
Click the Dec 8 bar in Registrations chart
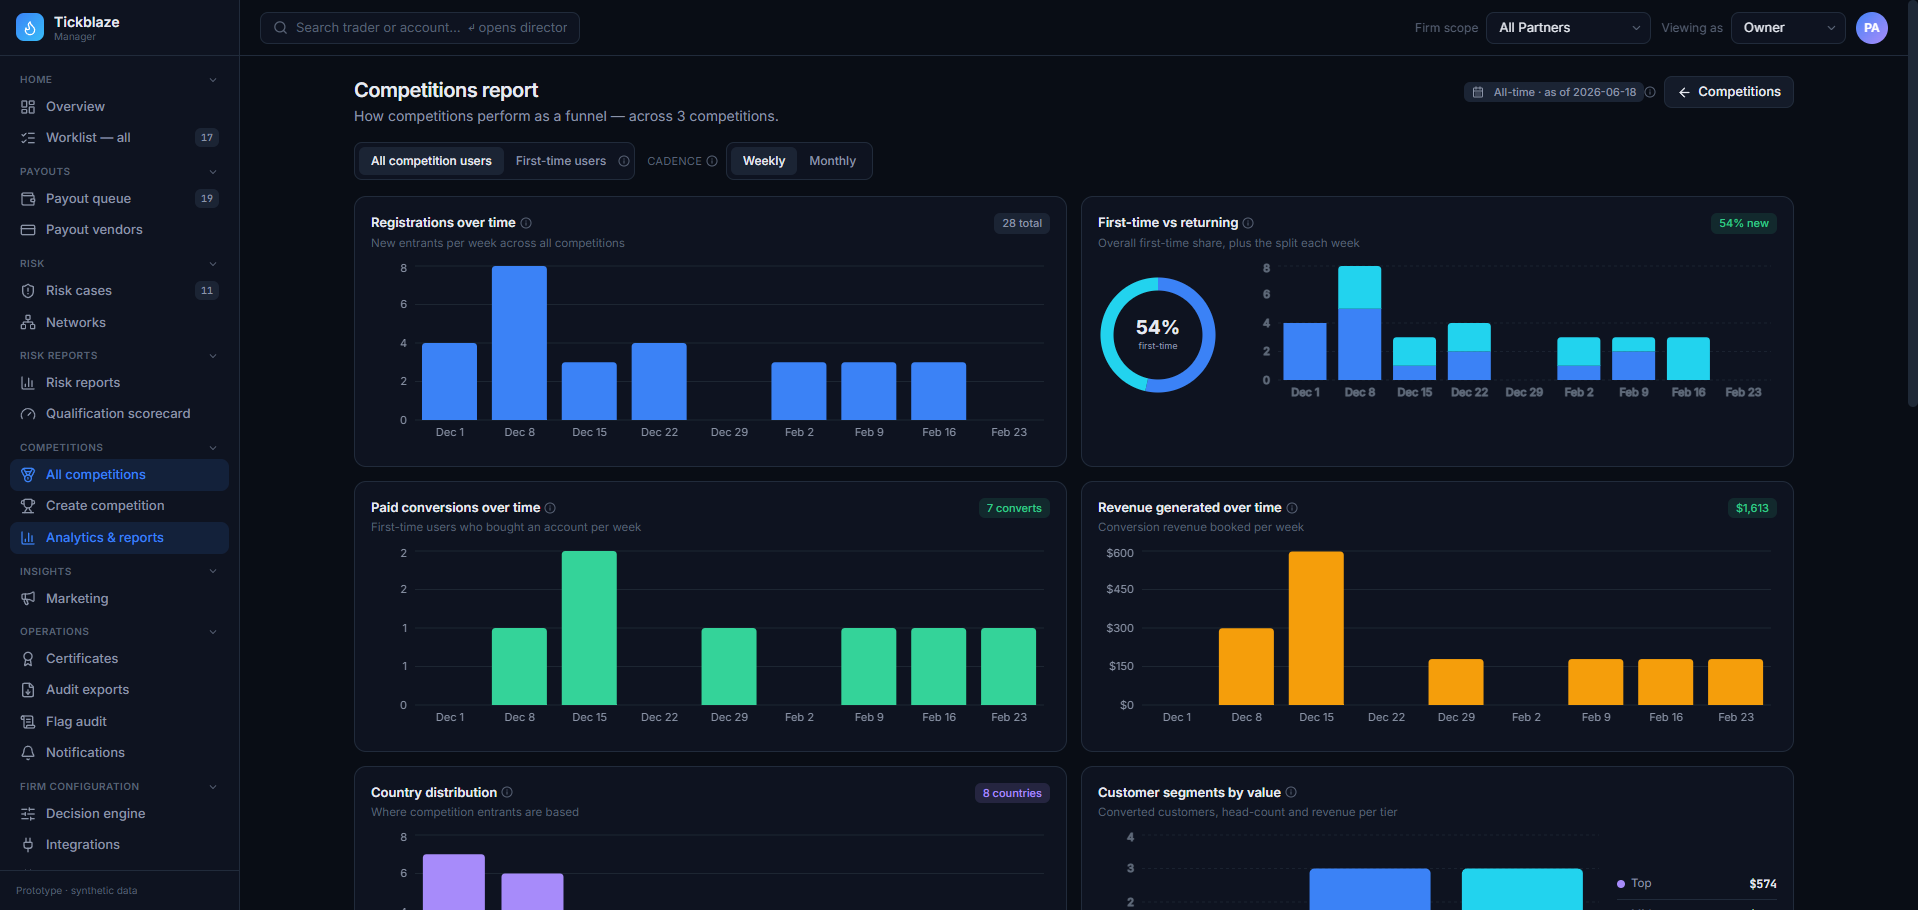519,343
